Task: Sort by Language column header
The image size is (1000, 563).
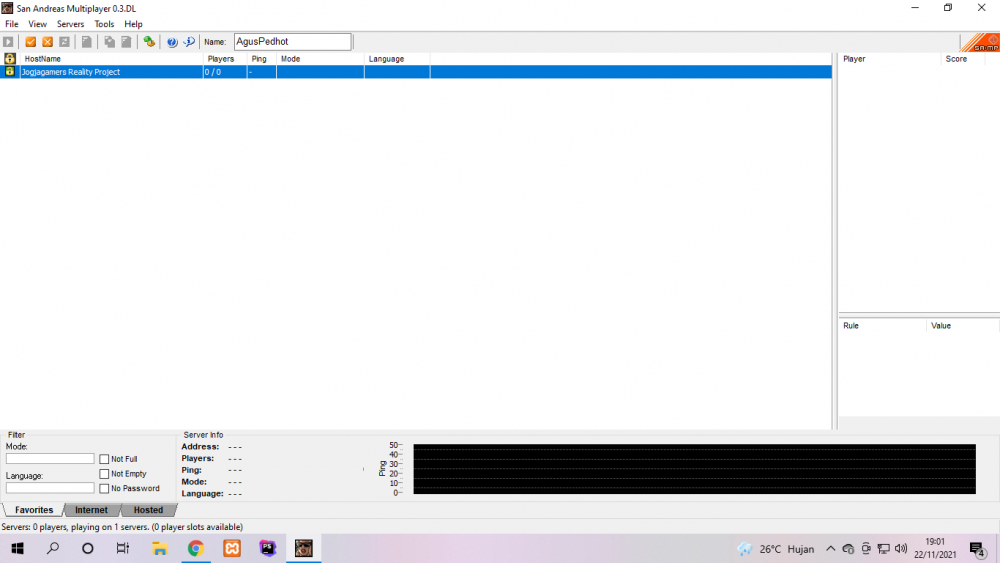Action: click(397, 59)
